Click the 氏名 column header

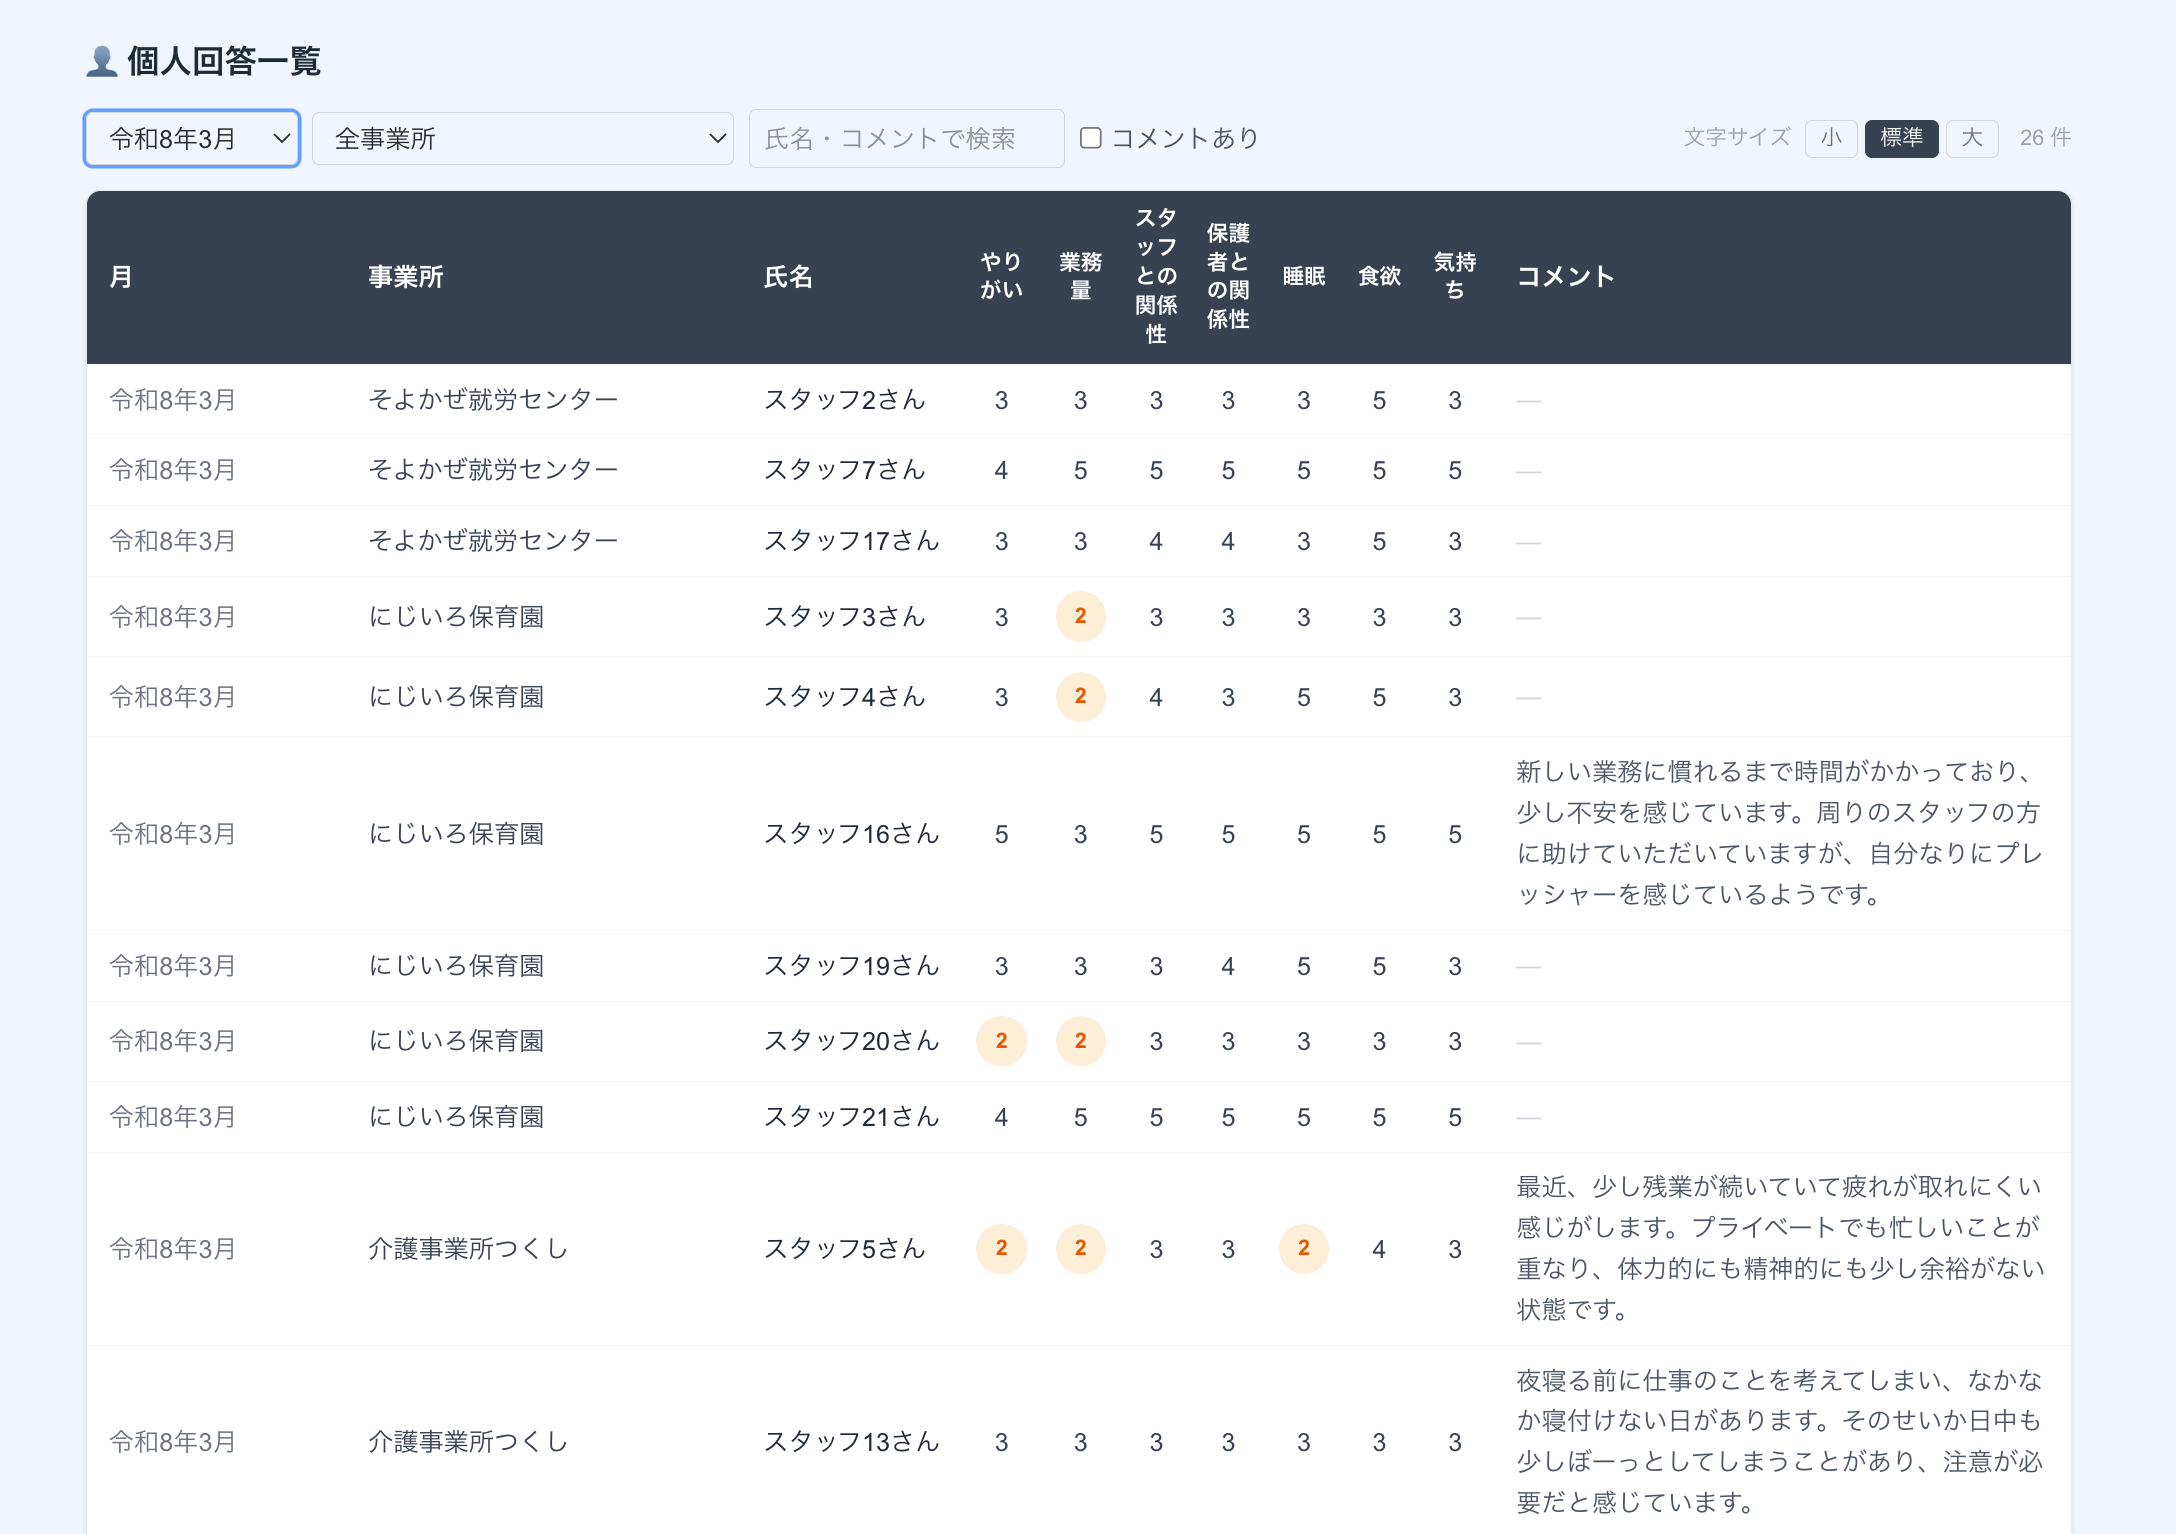point(788,277)
